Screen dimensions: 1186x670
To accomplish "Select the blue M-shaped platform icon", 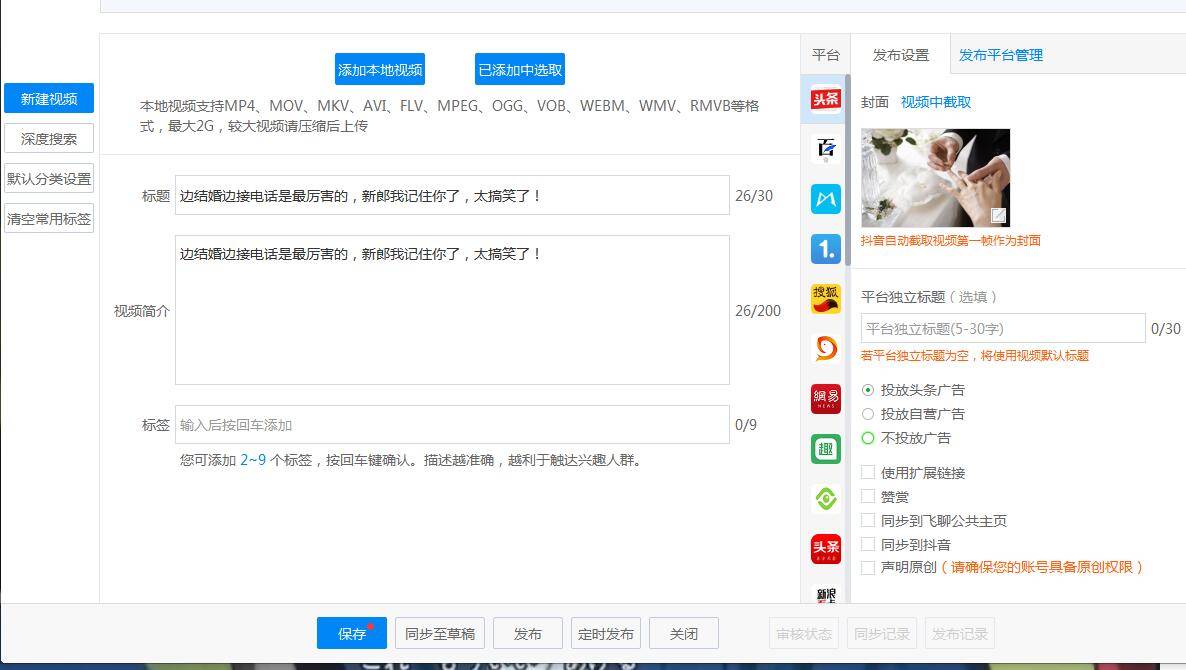I will pyautogui.click(x=825, y=199).
